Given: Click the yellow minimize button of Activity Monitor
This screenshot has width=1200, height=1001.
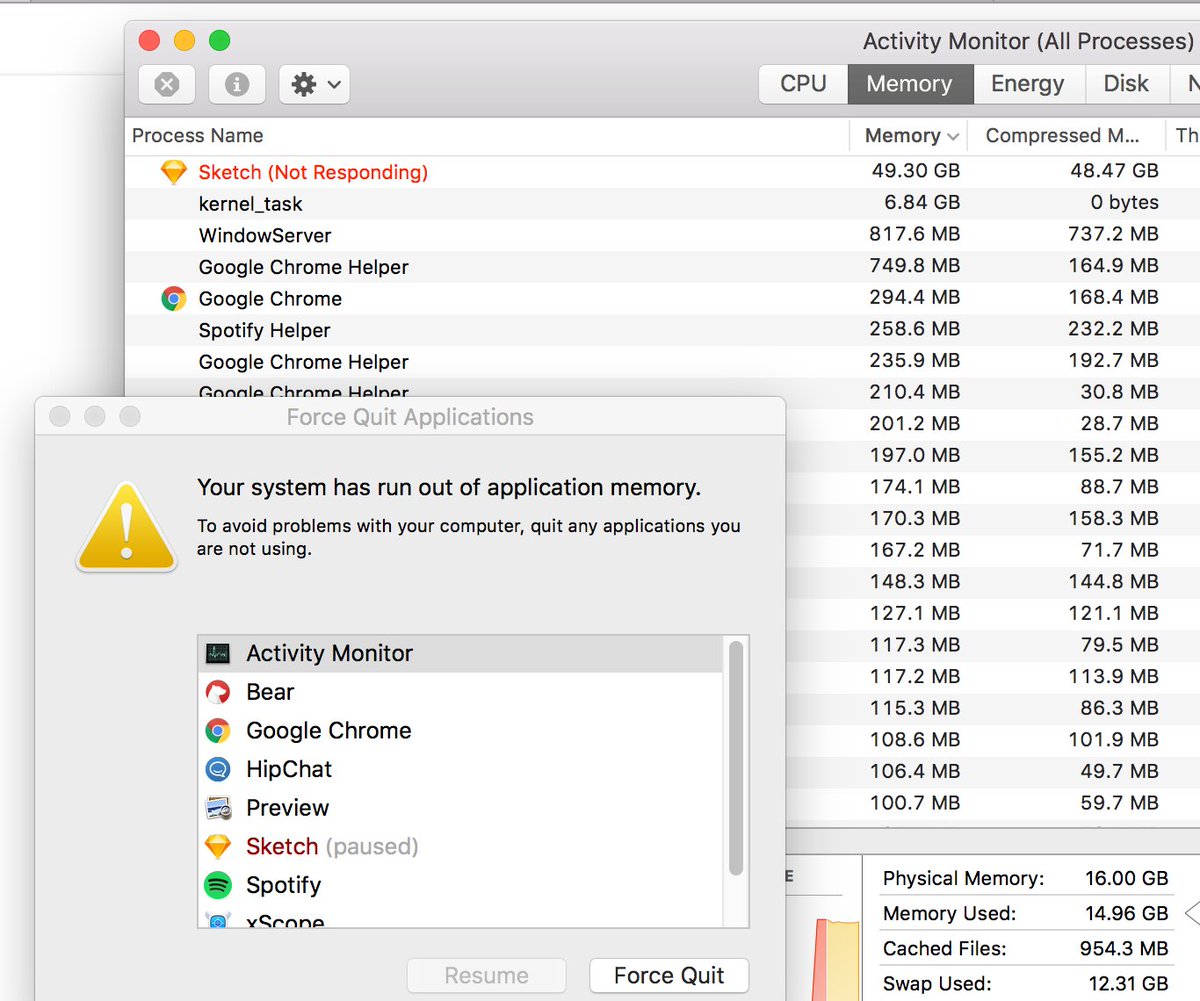Looking at the screenshot, I should tap(184, 40).
